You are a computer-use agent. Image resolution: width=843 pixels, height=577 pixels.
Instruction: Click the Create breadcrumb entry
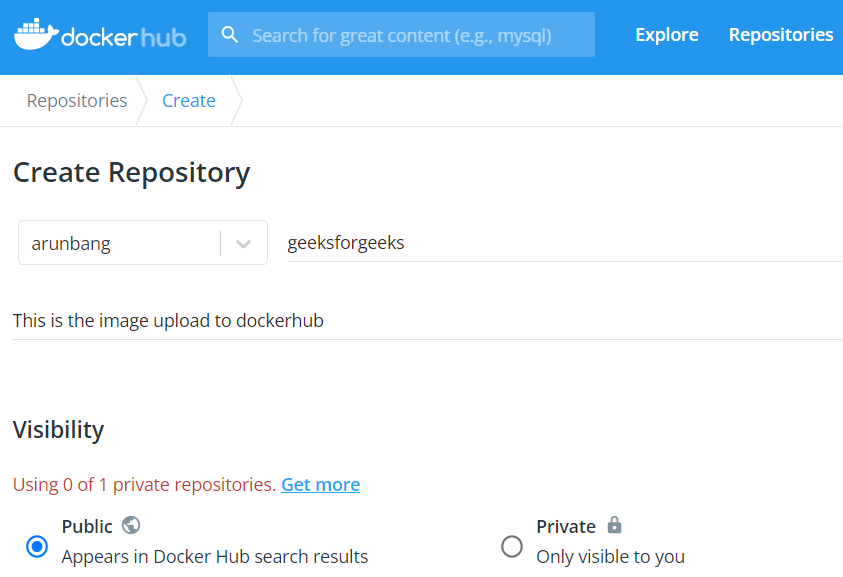[x=189, y=100]
